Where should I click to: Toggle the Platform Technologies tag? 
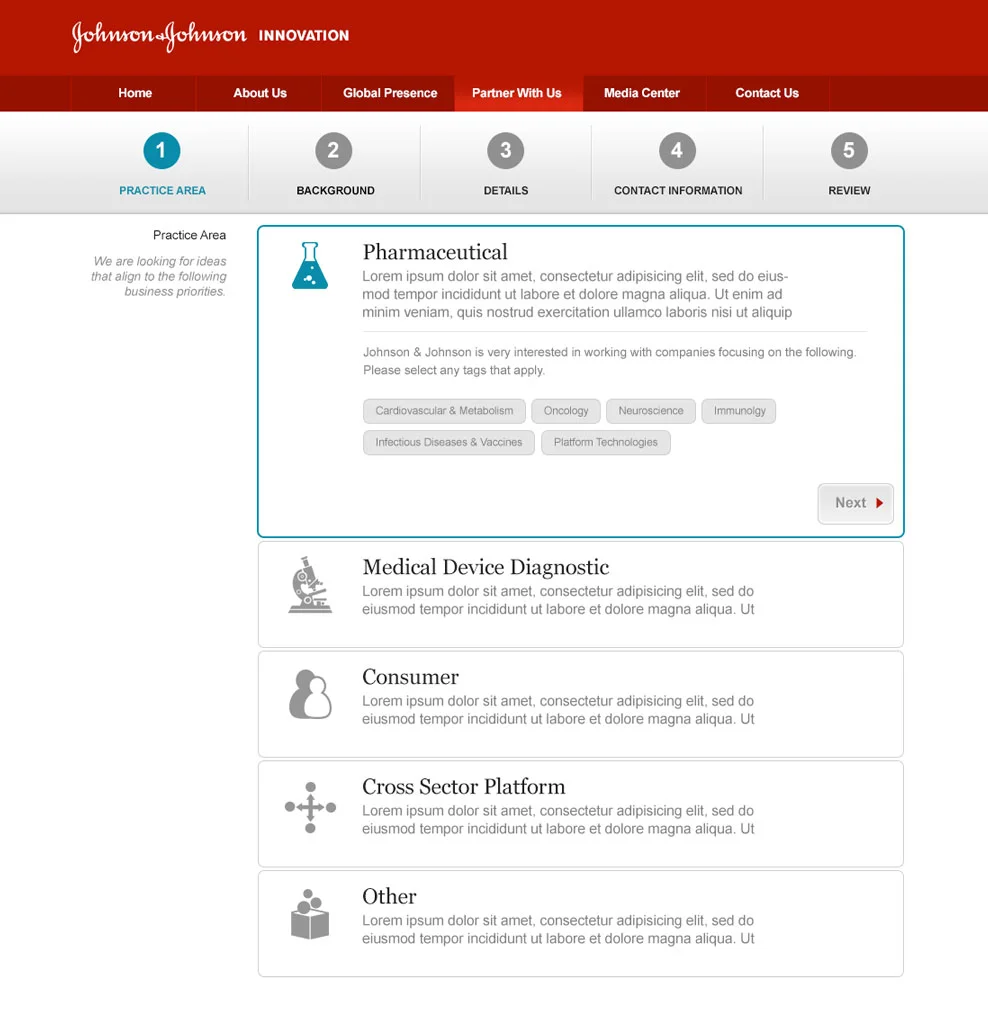(606, 443)
